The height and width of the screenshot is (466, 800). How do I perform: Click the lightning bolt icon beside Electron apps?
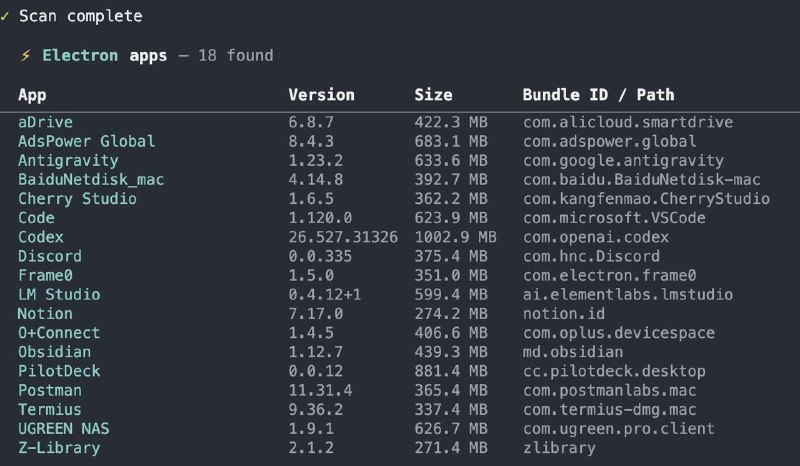26,55
